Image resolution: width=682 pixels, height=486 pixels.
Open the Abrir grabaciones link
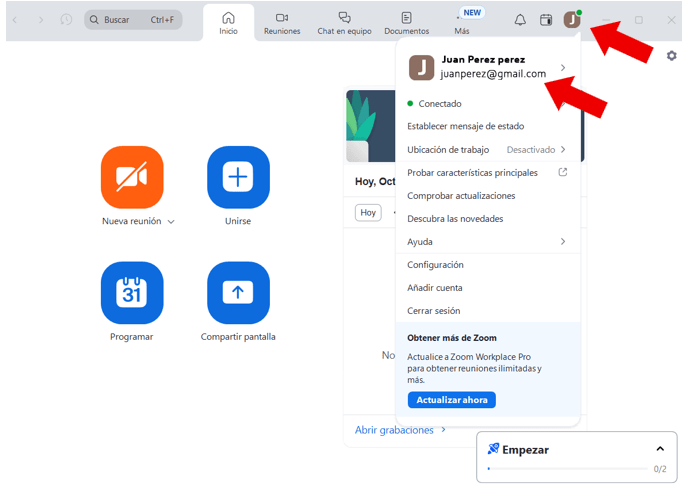coord(394,430)
